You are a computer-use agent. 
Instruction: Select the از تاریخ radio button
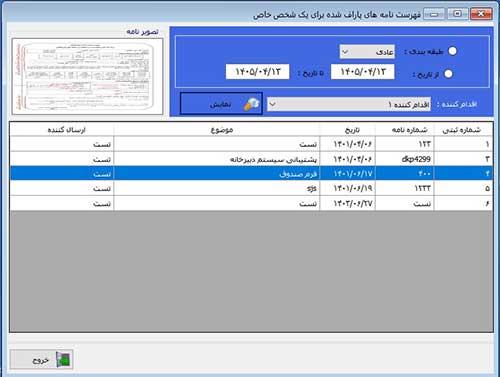pyautogui.click(x=448, y=74)
